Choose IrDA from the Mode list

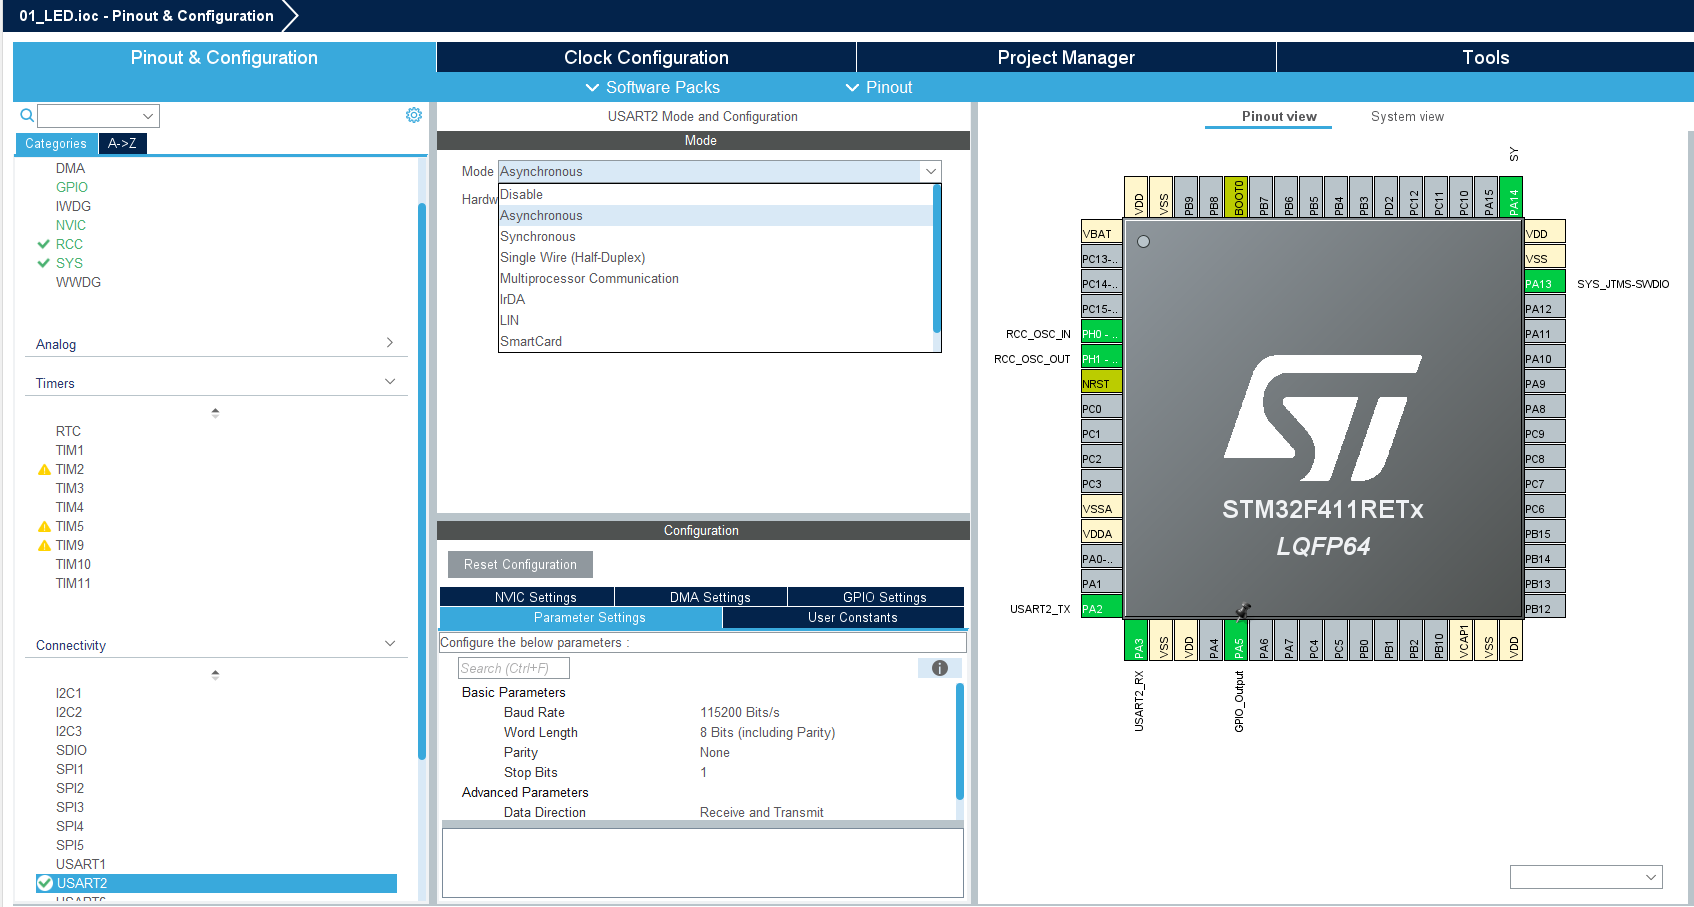click(716, 299)
